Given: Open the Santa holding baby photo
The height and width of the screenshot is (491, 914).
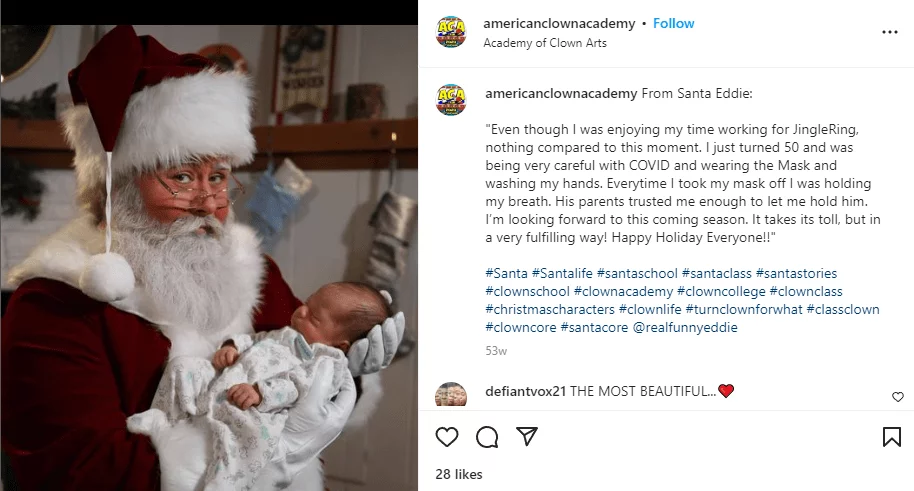Looking at the screenshot, I should pos(209,257).
